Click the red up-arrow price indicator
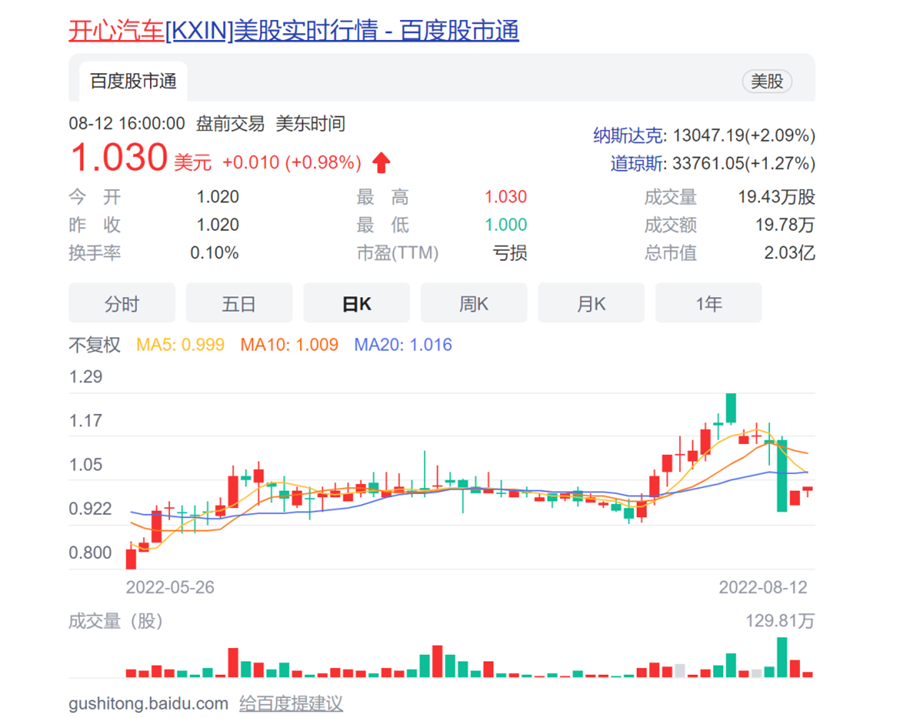The image size is (900, 718). 381,162
